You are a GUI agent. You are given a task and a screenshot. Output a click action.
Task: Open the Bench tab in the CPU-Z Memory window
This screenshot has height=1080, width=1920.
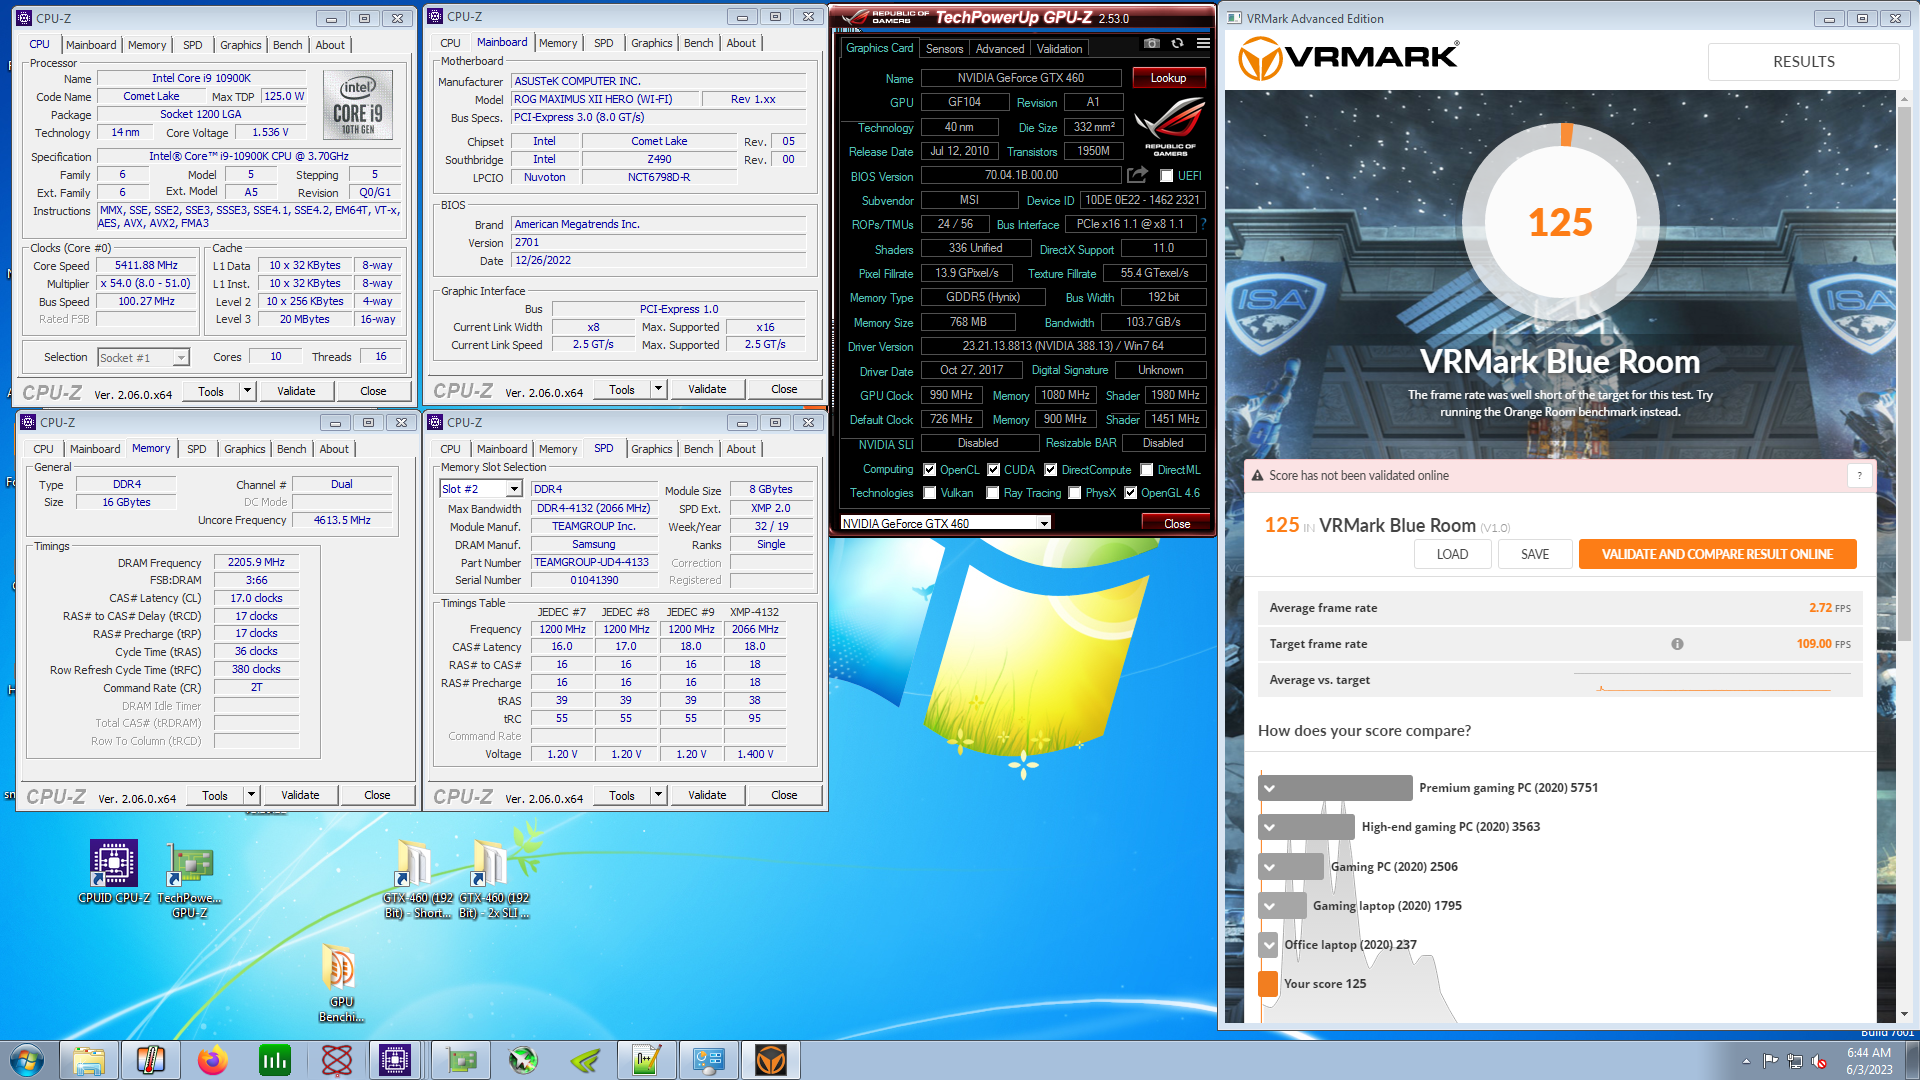(x=292, y=449)
